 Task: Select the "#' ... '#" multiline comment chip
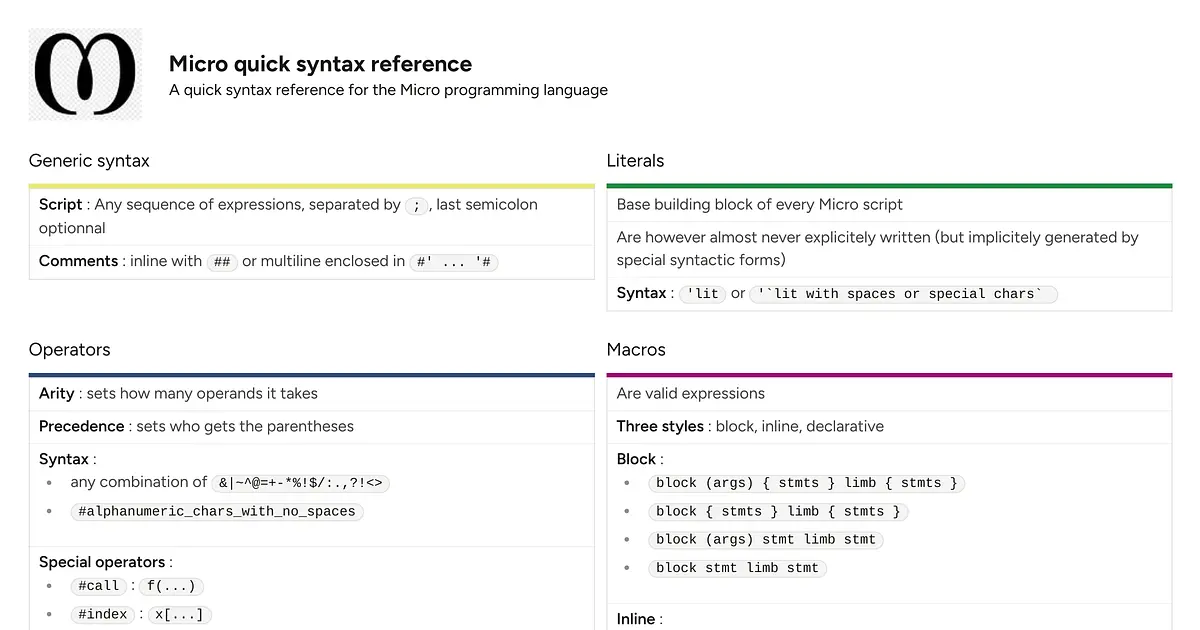tap(453, 262)
